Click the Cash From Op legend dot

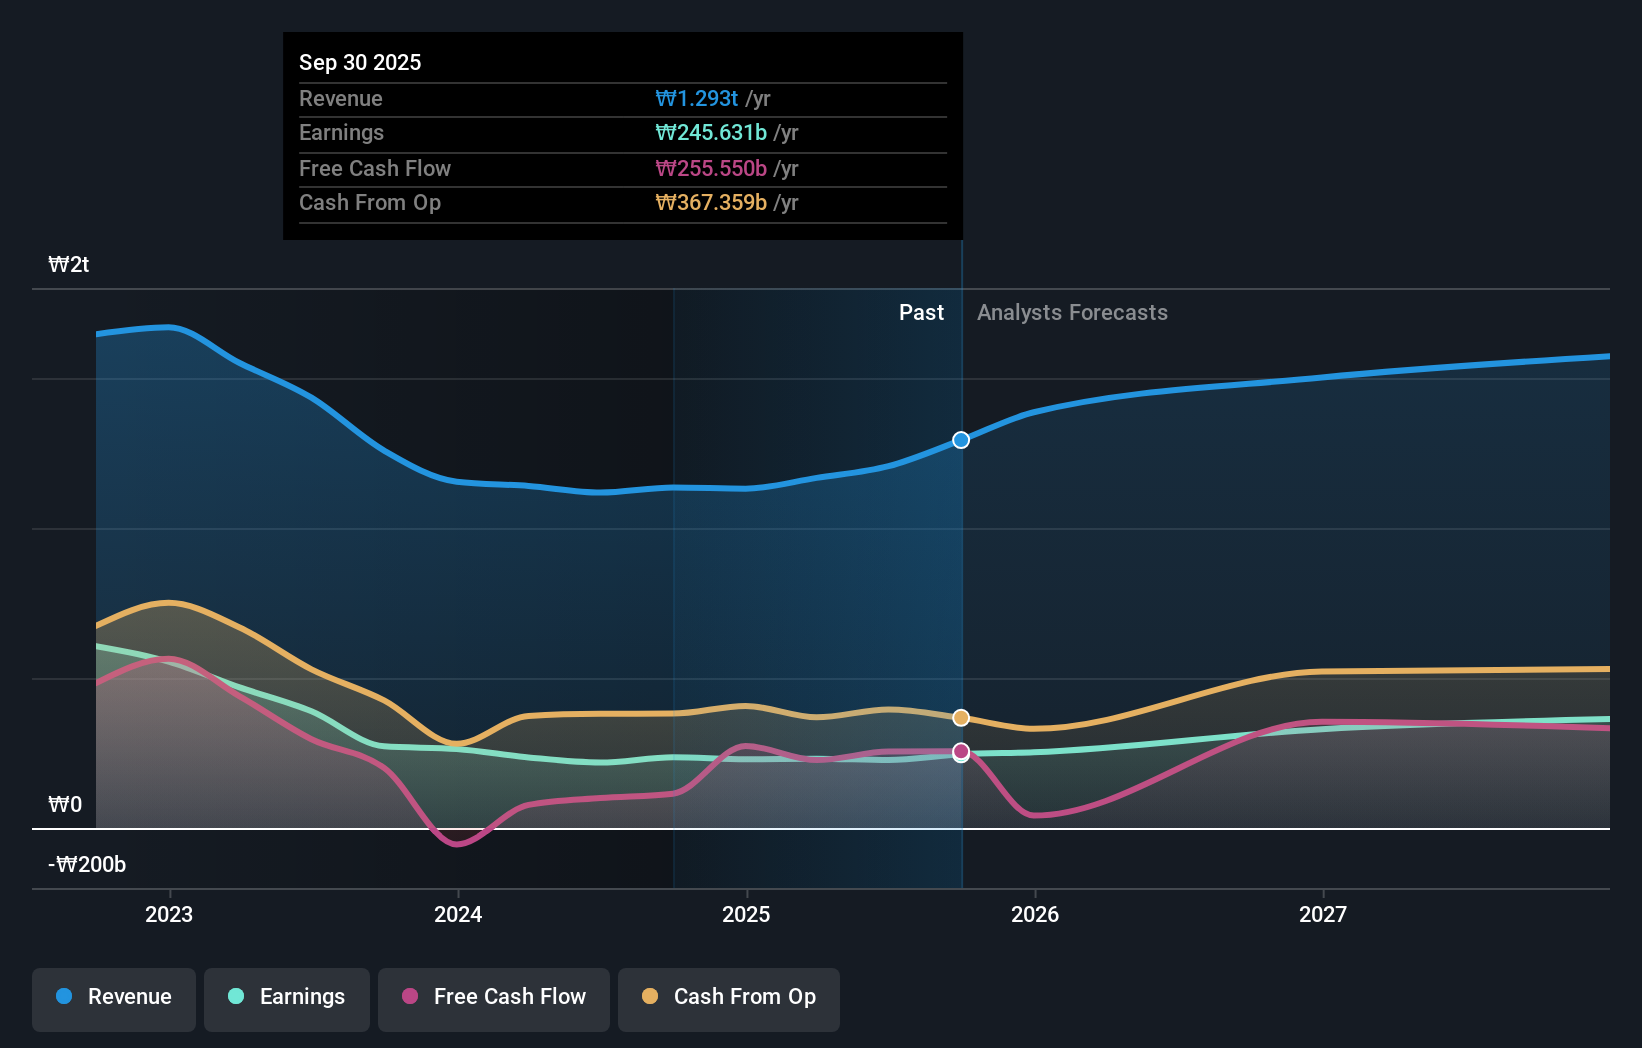[x=651, y=997]
